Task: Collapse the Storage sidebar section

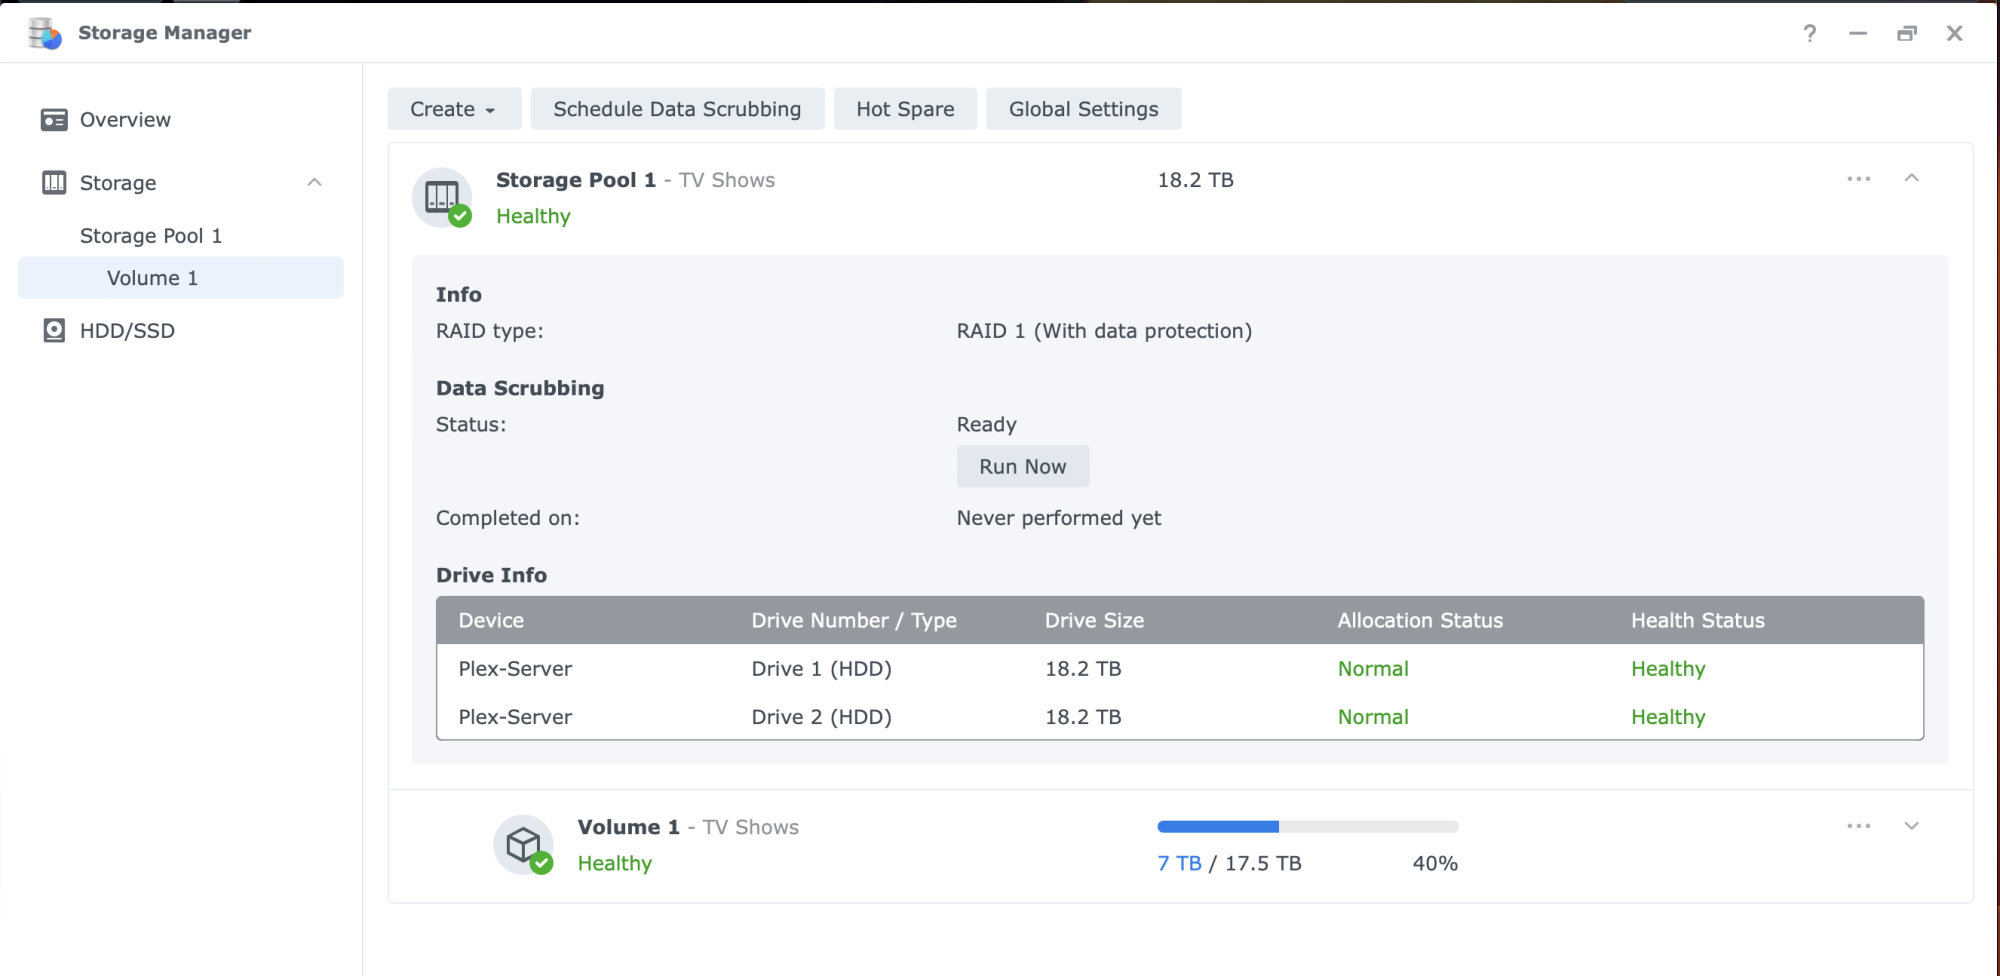Action: [314, 182]
